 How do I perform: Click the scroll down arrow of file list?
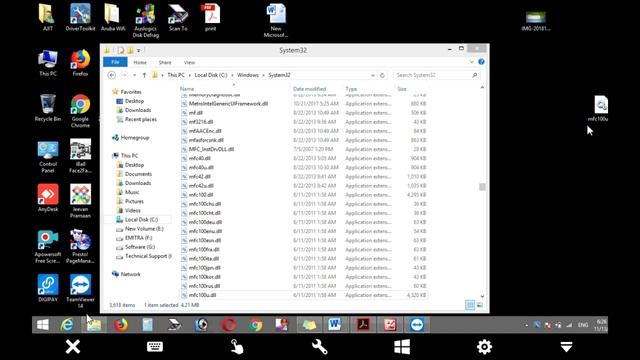pyautogui.click(x=482, y=296)
